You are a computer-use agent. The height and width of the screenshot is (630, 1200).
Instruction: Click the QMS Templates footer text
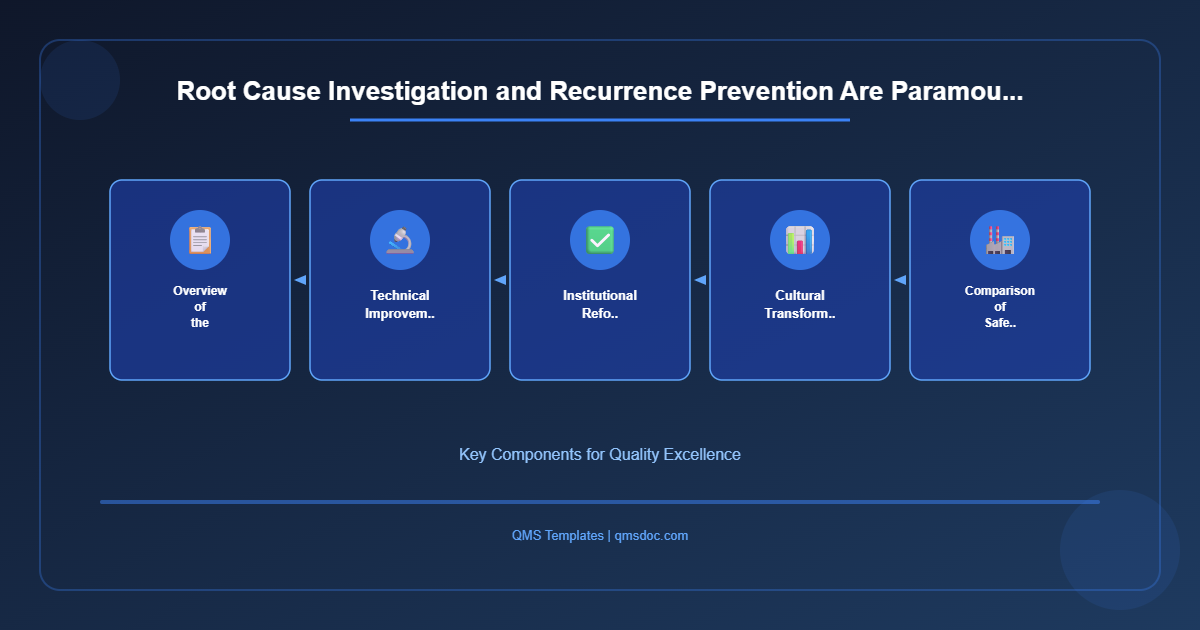tap(558, 535)
